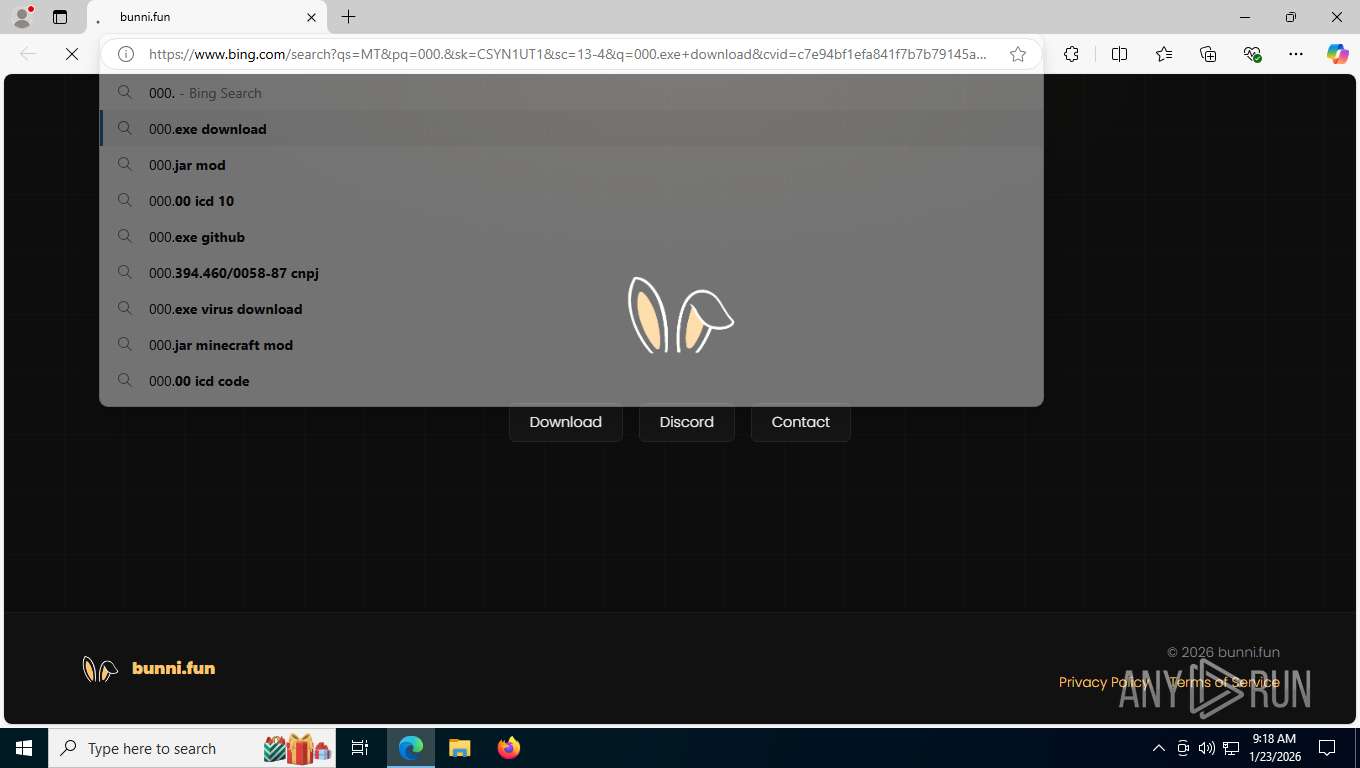This screenshot has height=768, width=1360.
Task: Launch Copilot sidebar icon
Action: [1338, 54]
